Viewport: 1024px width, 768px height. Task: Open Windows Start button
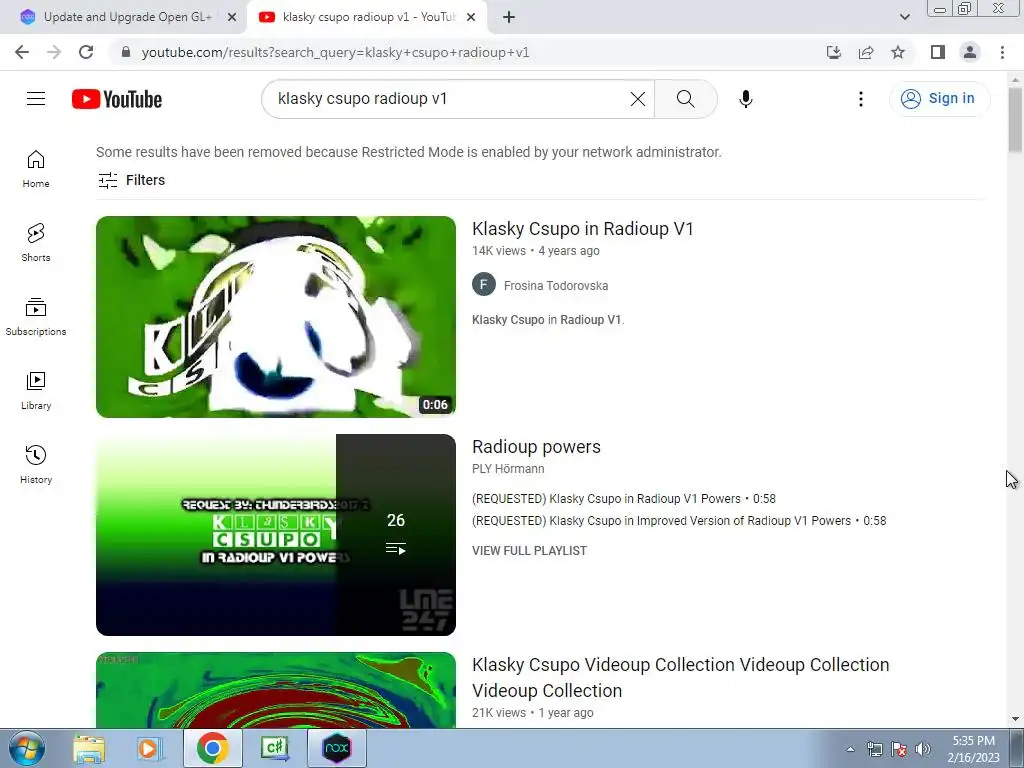[26, 748]
